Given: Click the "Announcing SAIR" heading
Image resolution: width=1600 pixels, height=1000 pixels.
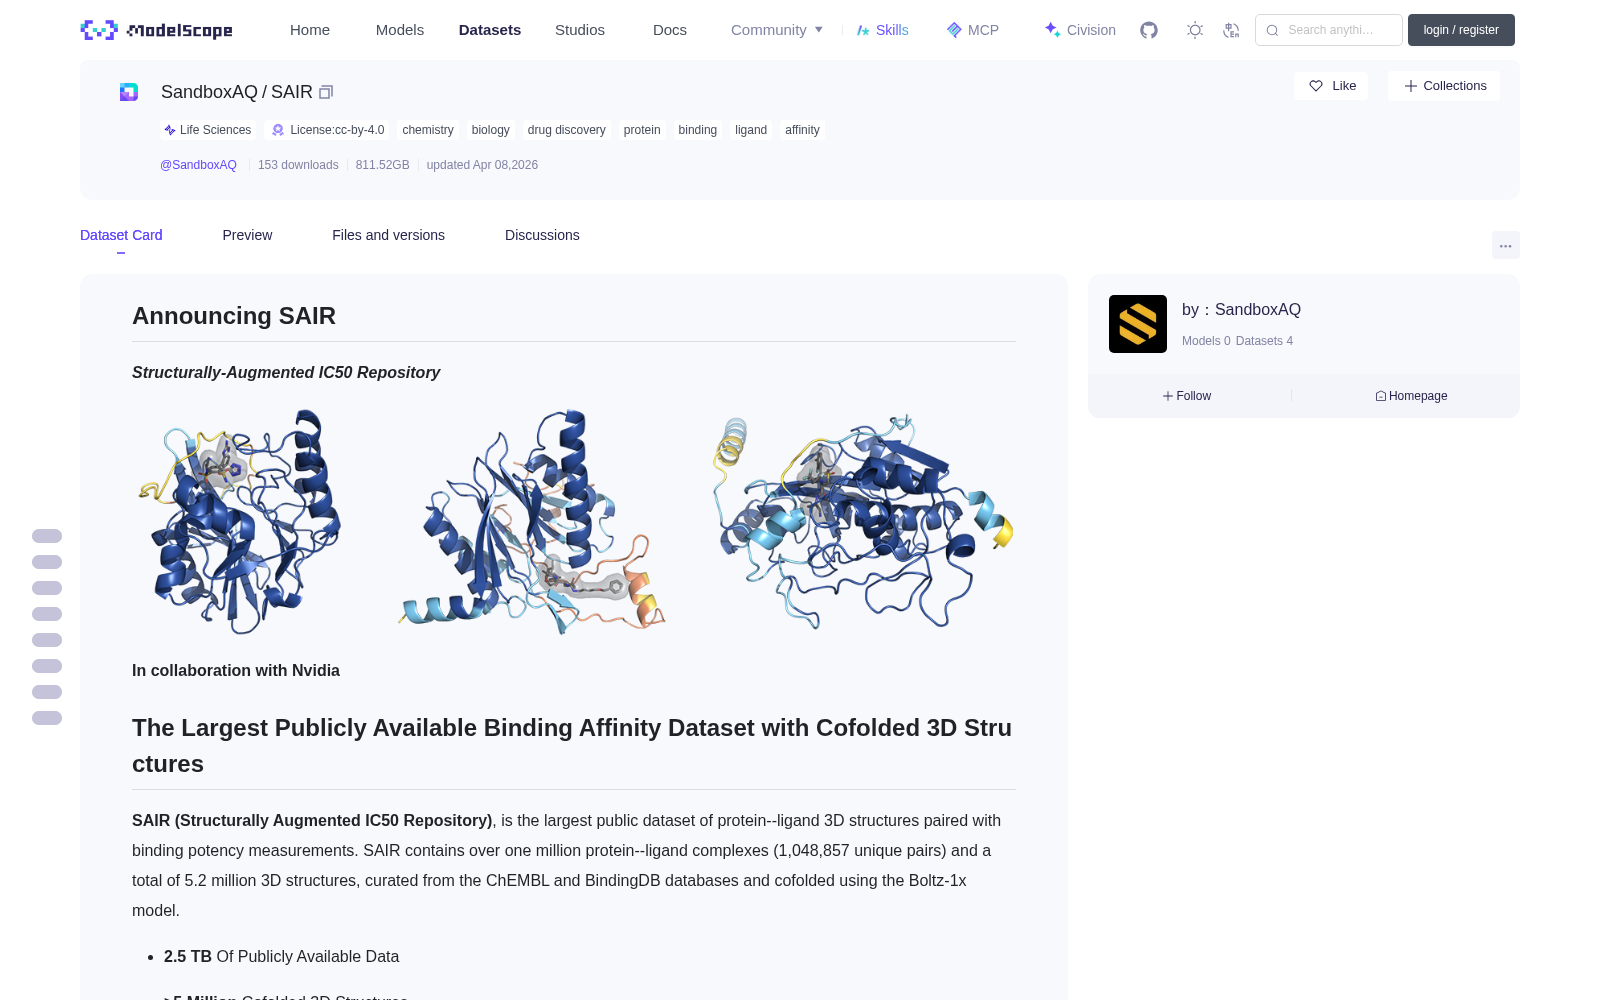Looking at the screenshot, I should [x=234, y=316].
